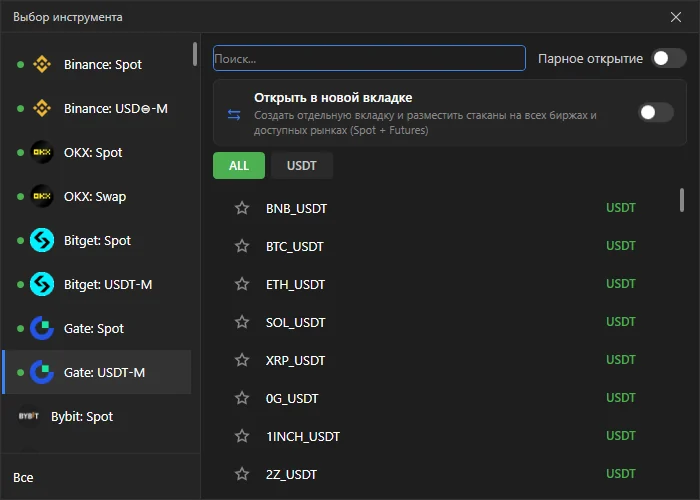This screenshot has height=500, width=700.
Task: Select OKX: Swap market
Action: 97,196
